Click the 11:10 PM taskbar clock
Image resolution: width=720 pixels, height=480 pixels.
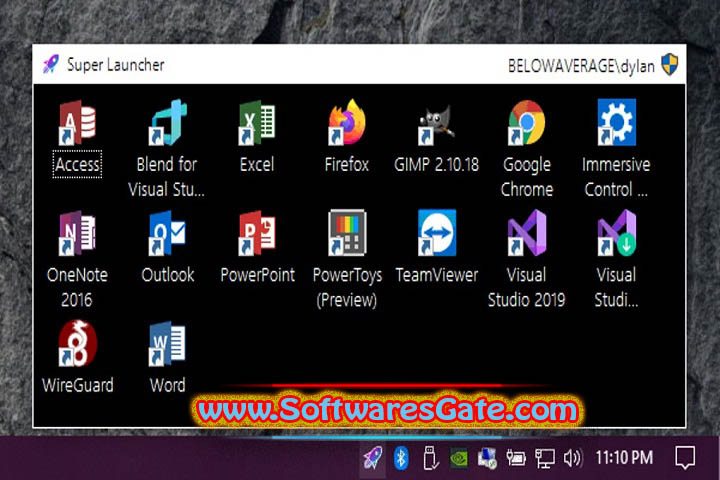coord(624,457)
